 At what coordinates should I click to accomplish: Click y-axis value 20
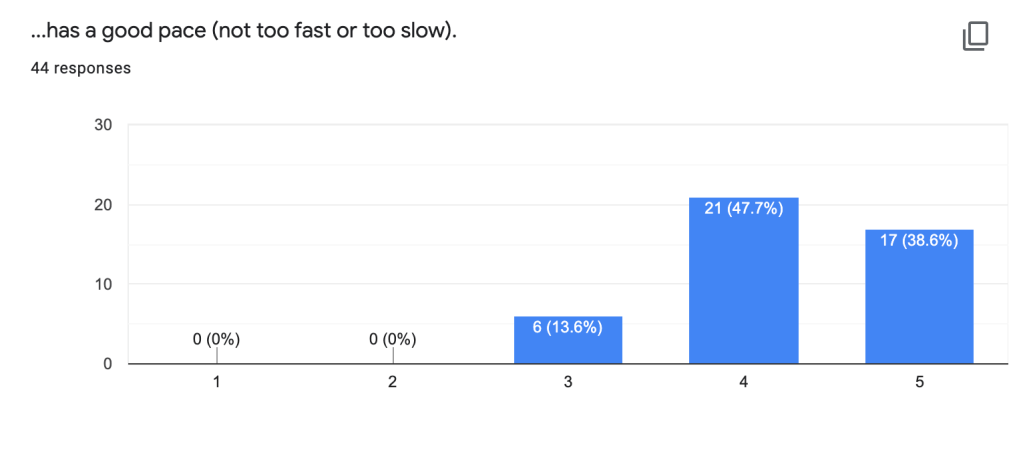tap(103, 205)
